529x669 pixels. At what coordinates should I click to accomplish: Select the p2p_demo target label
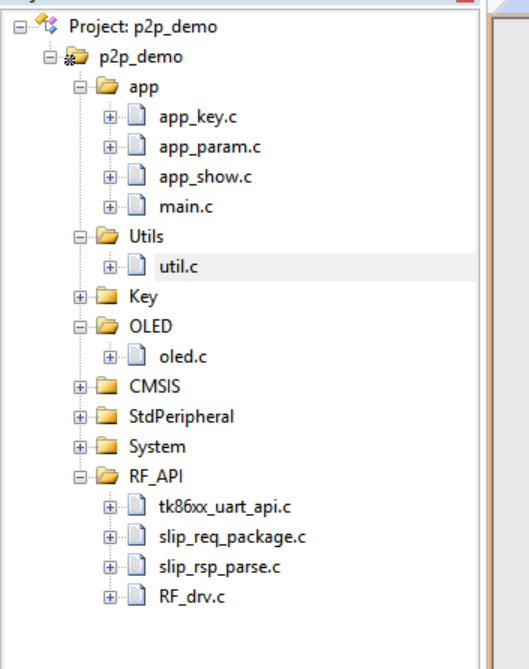(x=141, y=57)
